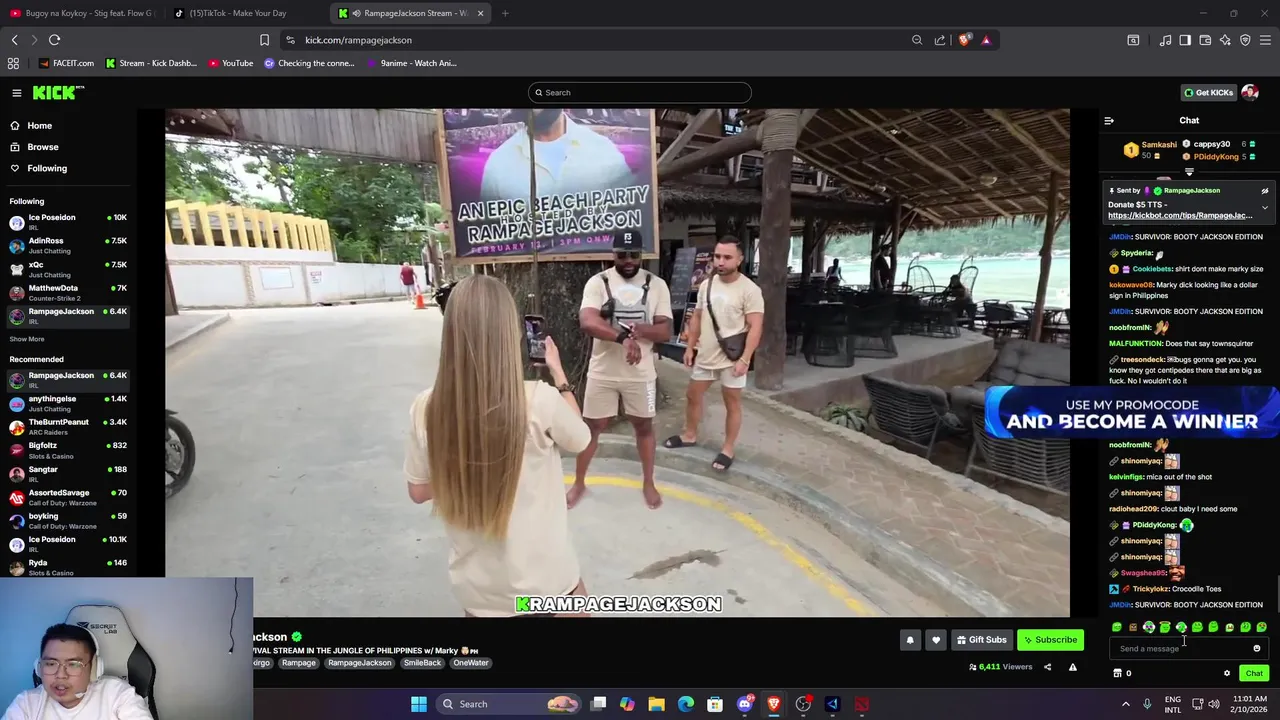Click the kick.com/rampagejackson address bar
The width and height of the screenshot is (1280, 720).
[x=358, y=40]
